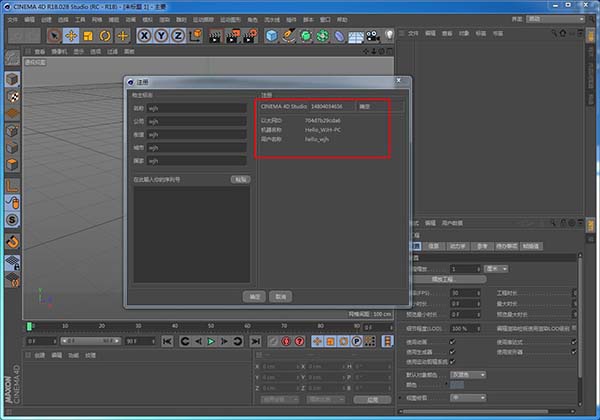Image resolution: width=600 pixels, height=420 pixels.
Task: Play the animation forward
Action: tap(211, 341)
